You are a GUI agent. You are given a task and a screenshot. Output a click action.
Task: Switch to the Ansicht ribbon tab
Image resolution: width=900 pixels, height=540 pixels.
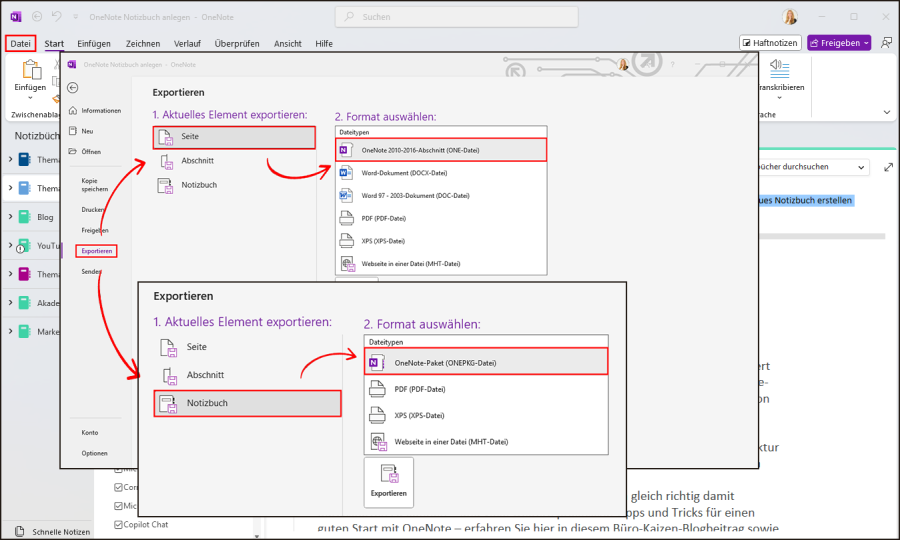[x=288, y=44]
